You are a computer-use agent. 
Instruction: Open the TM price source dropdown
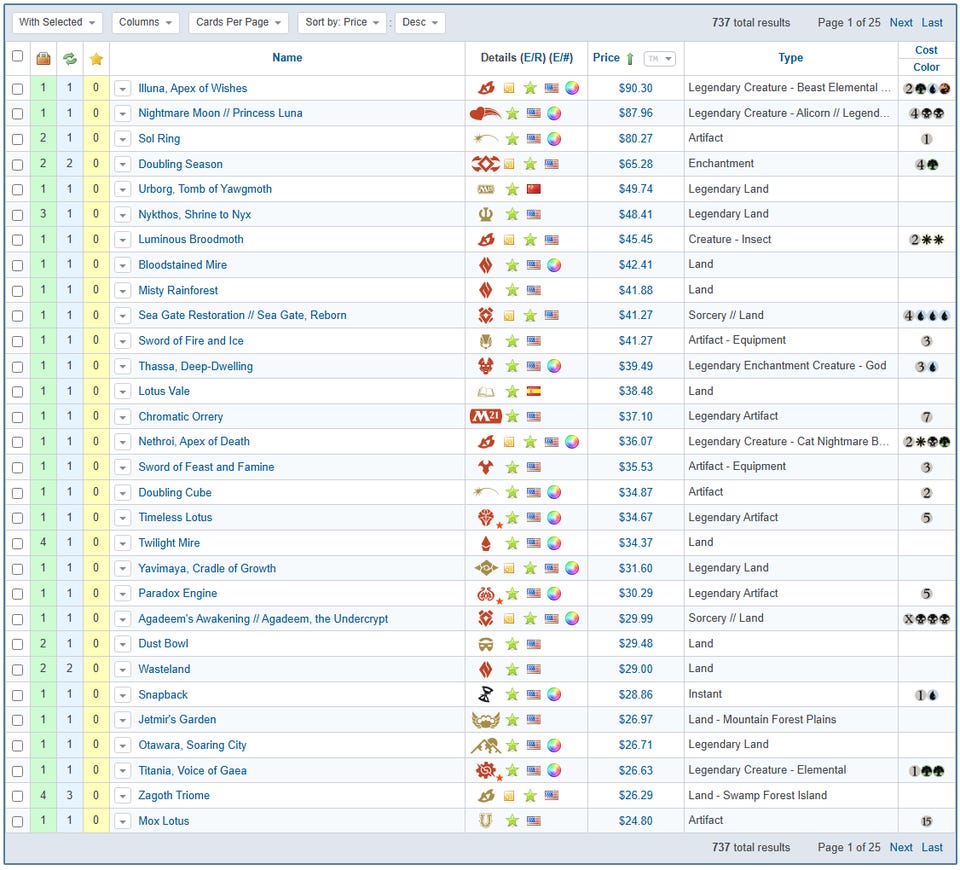coord(659,59)
